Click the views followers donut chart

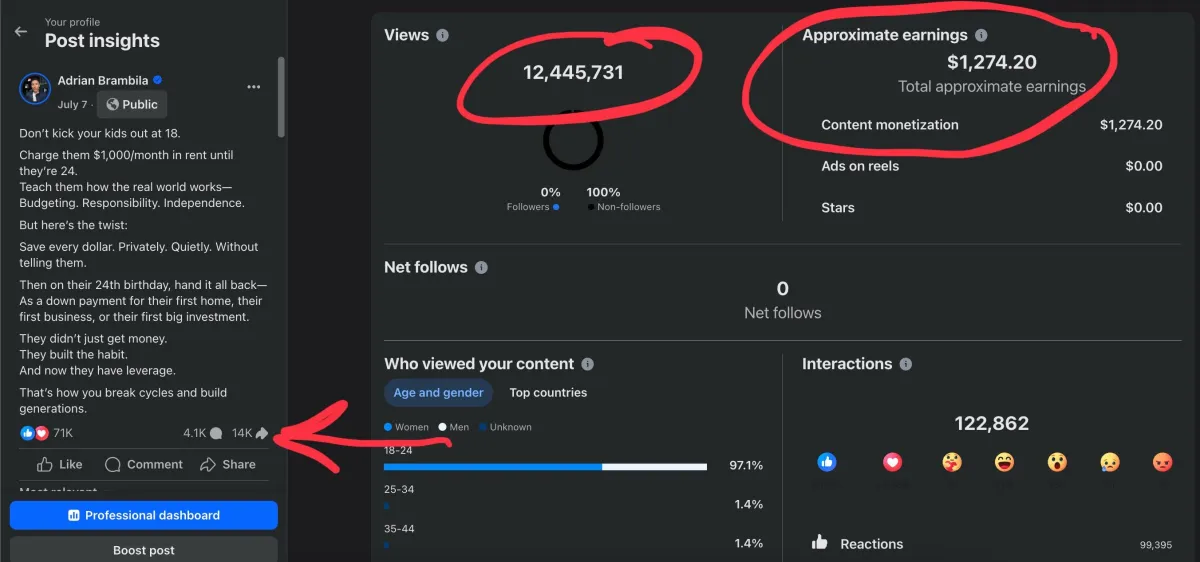click(573, 141)
